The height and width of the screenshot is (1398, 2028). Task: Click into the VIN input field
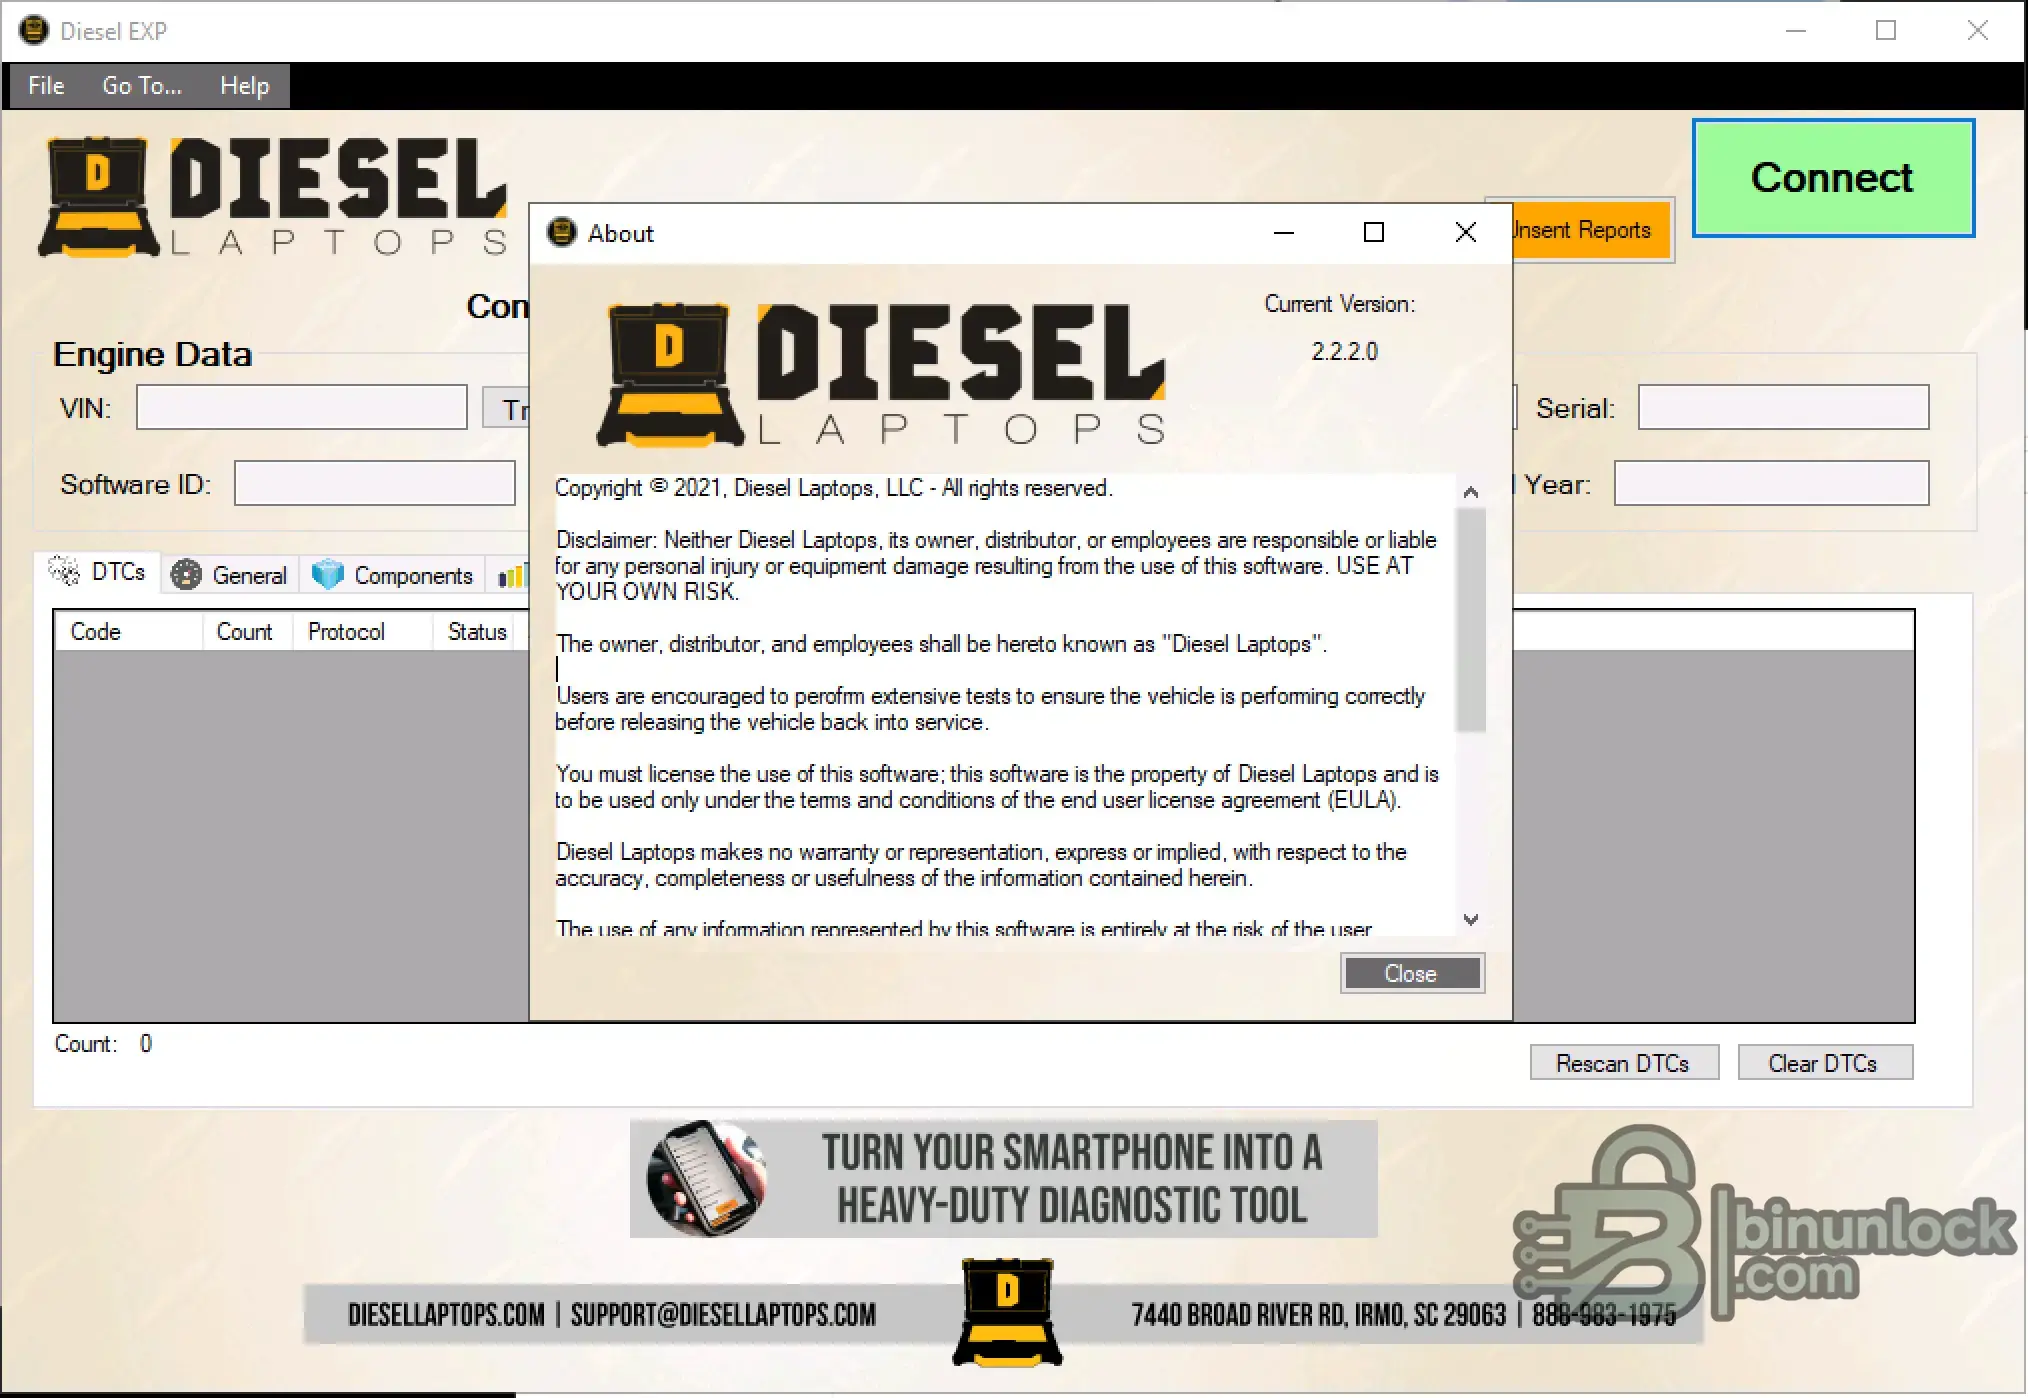pos(302,407)
